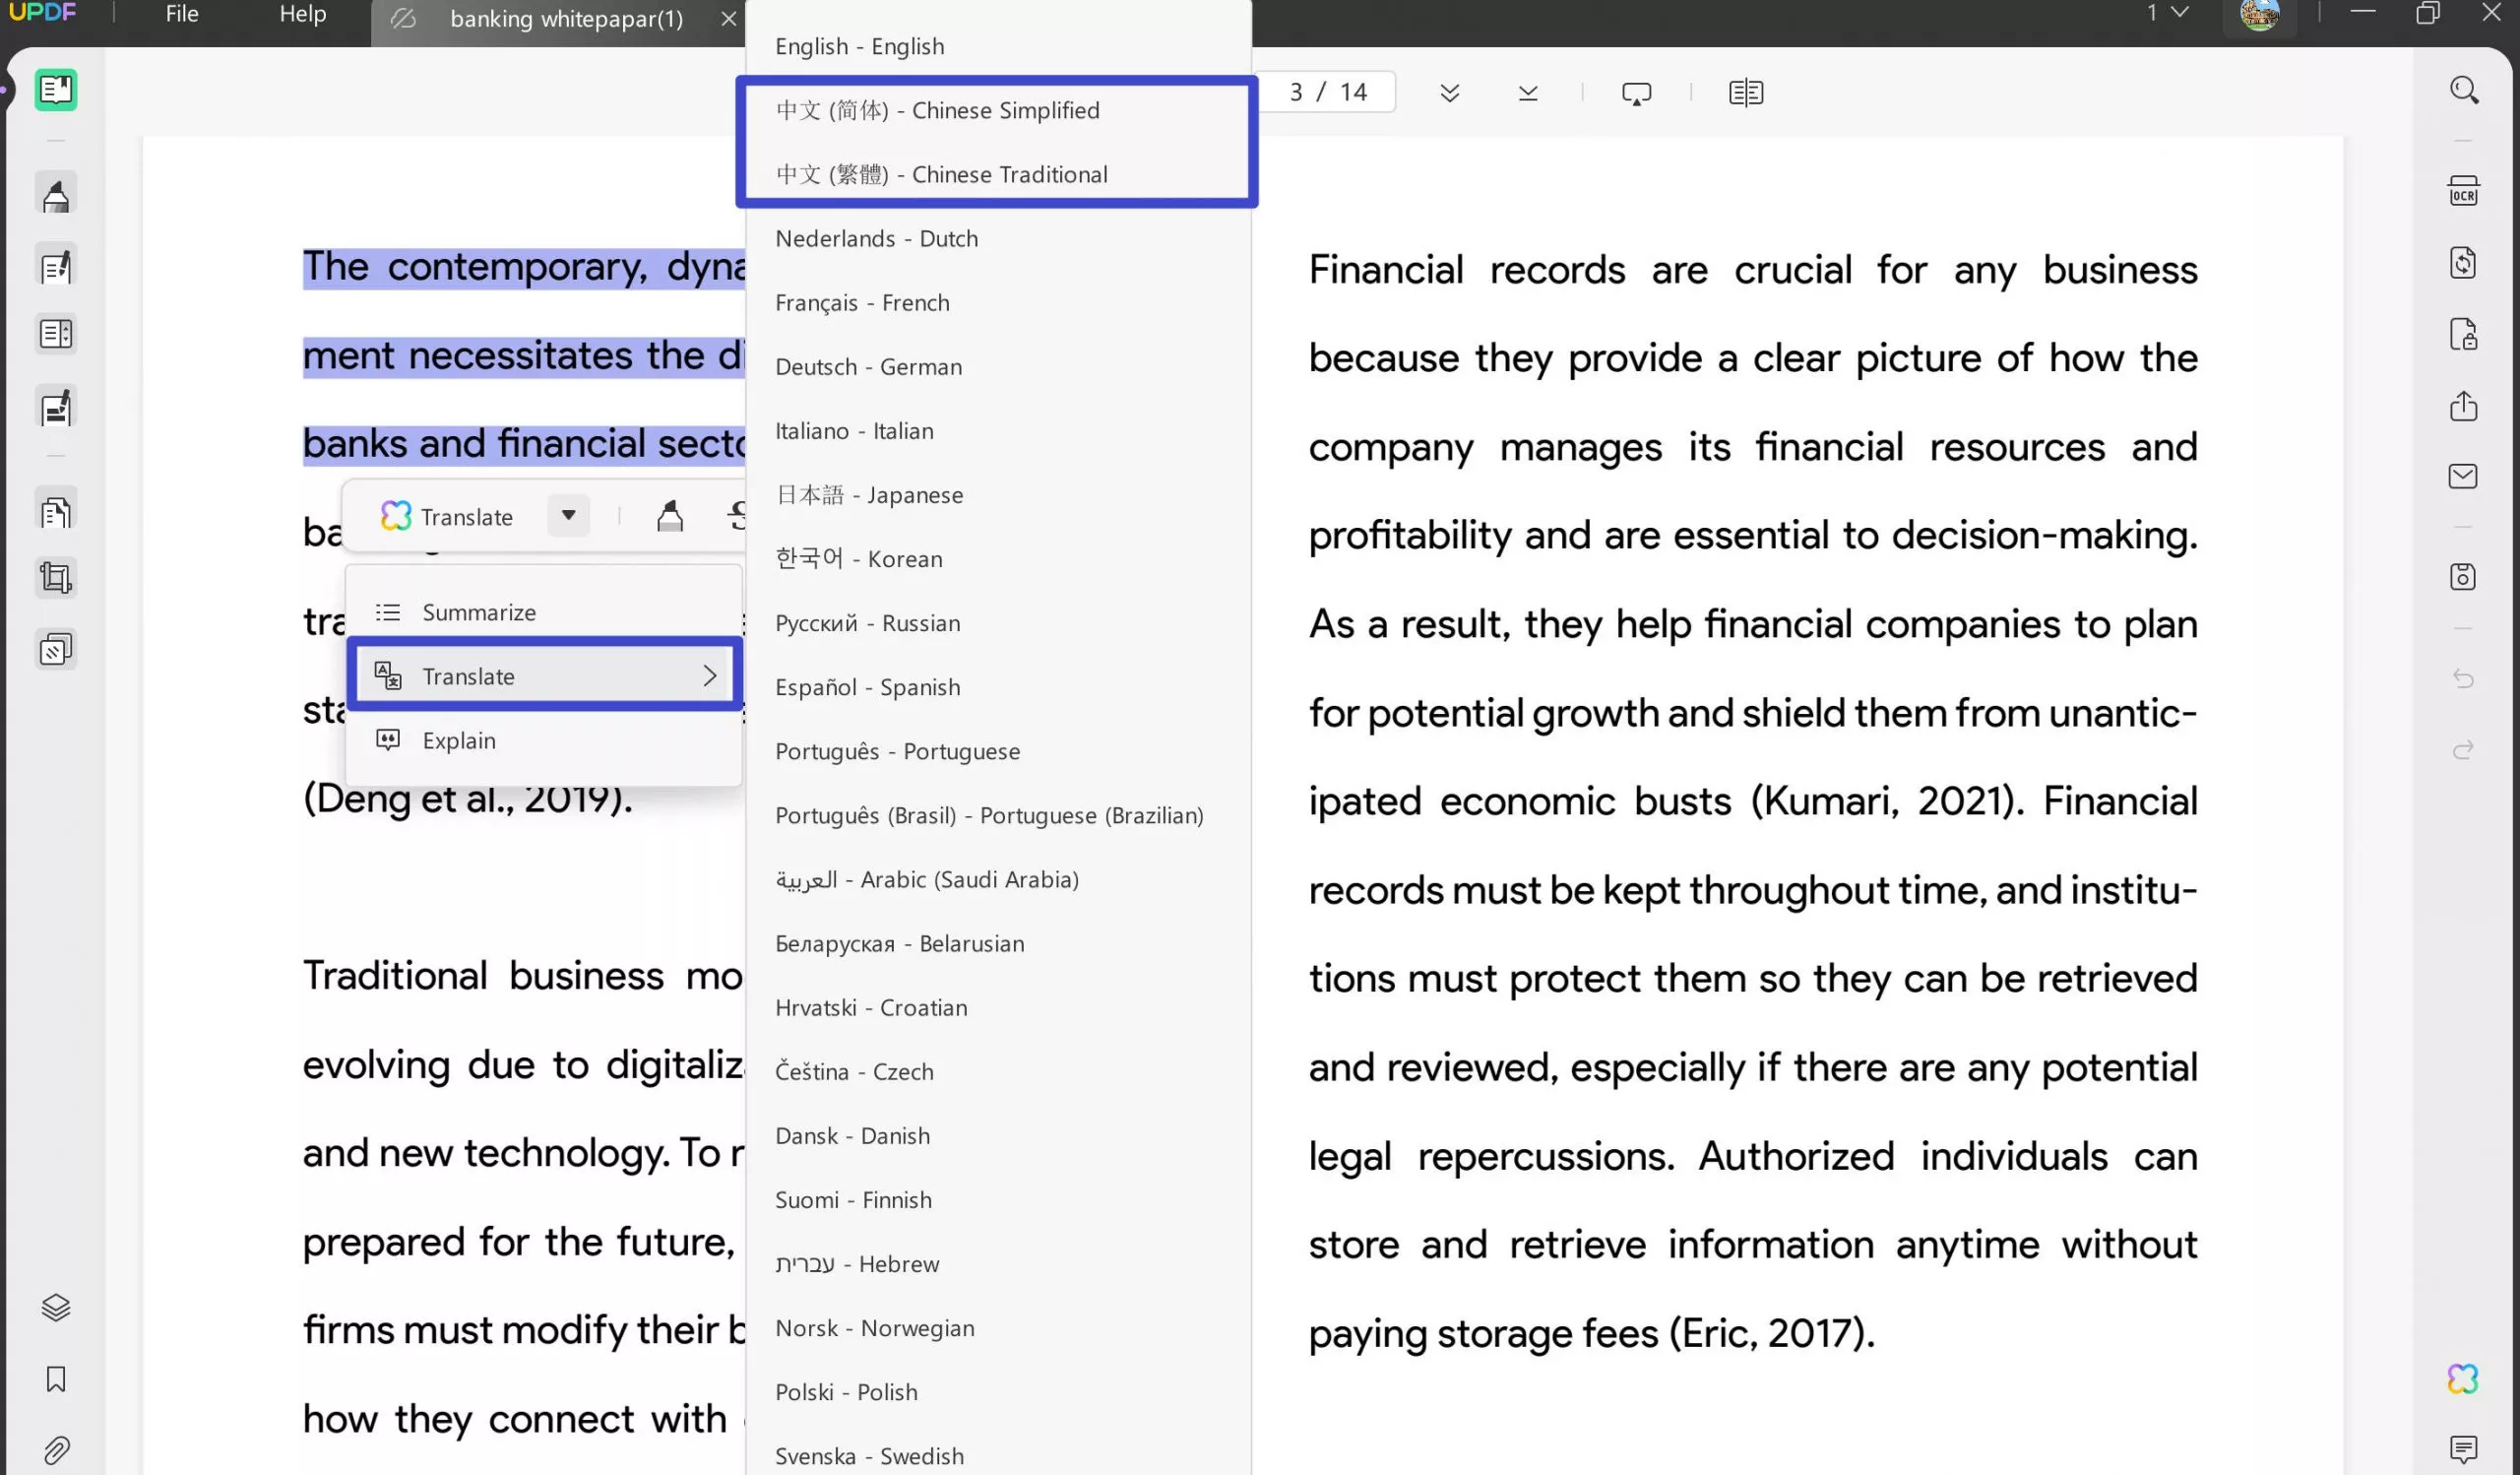This screenshot has height=1475, width=2520.
Task: Open the File menu
Action: point(180,14)
